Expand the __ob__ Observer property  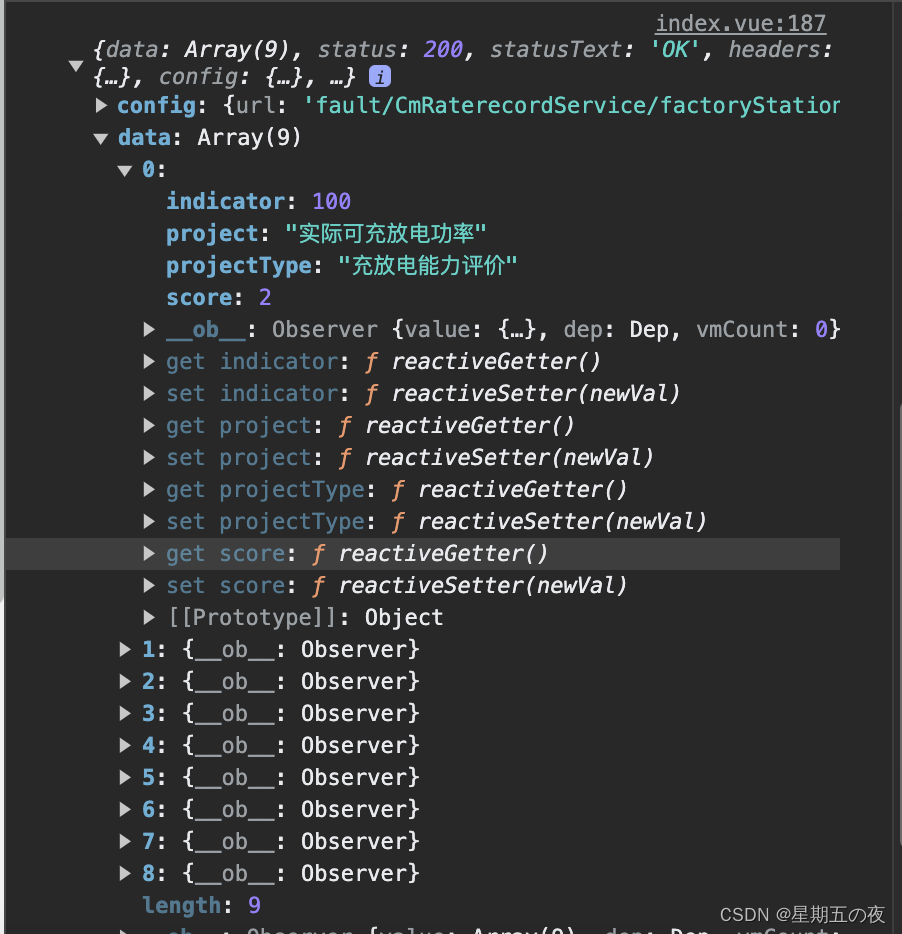149,329
